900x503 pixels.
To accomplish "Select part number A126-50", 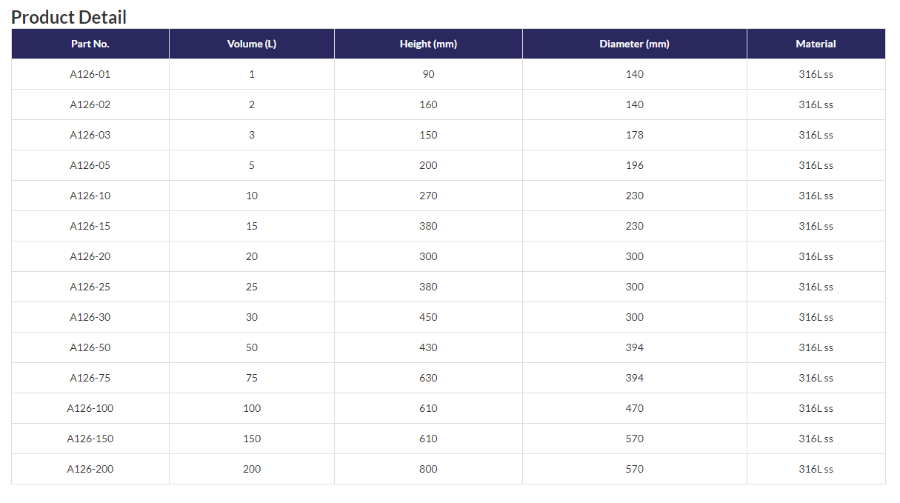I will pyautogui.click(x=90, y=348).
